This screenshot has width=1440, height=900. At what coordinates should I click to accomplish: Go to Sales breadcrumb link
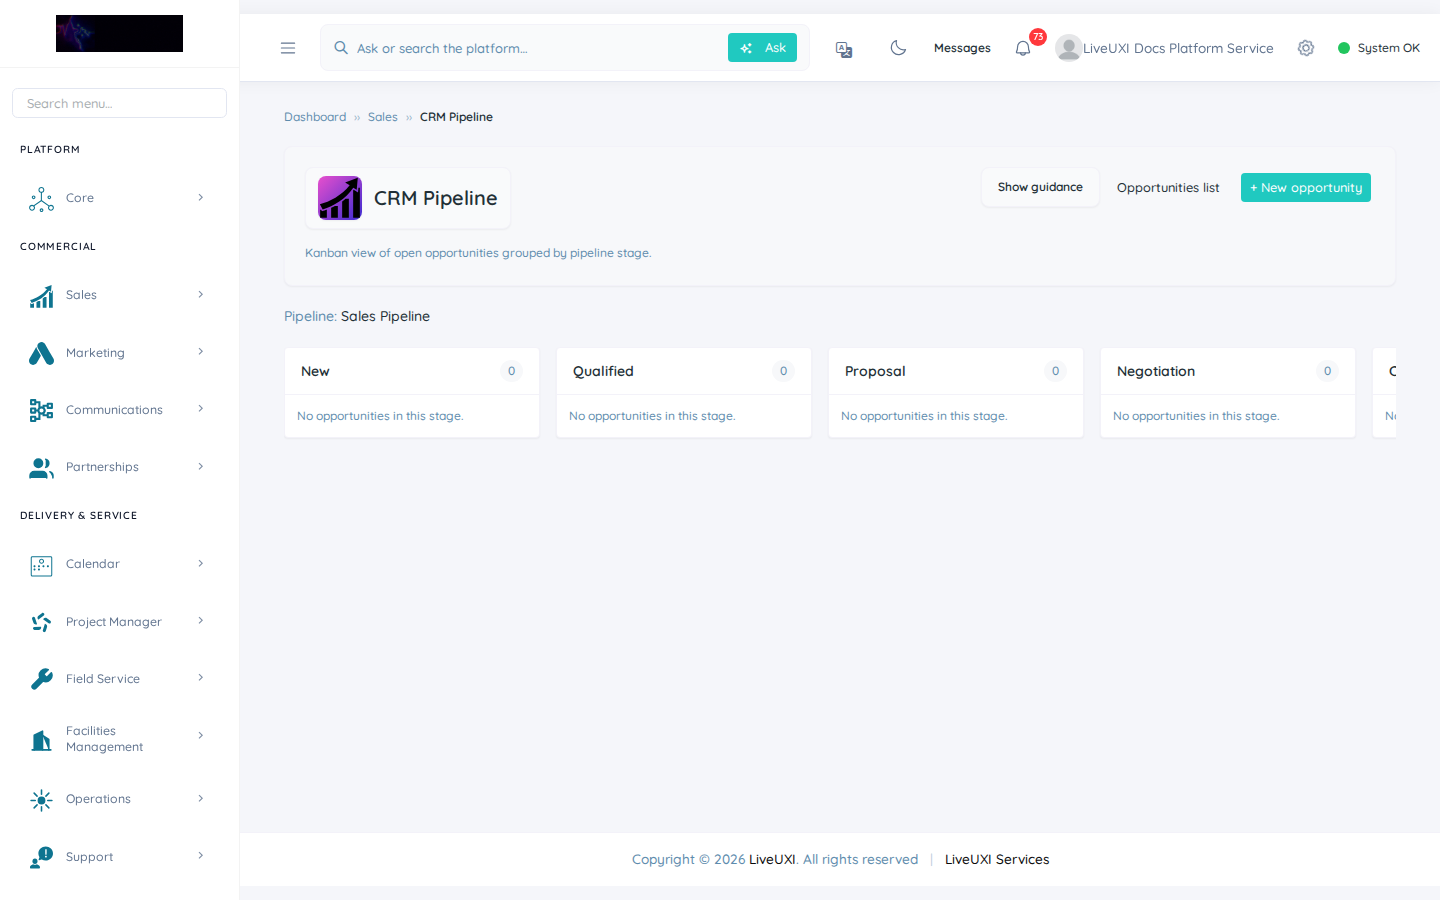click(383, 117)
